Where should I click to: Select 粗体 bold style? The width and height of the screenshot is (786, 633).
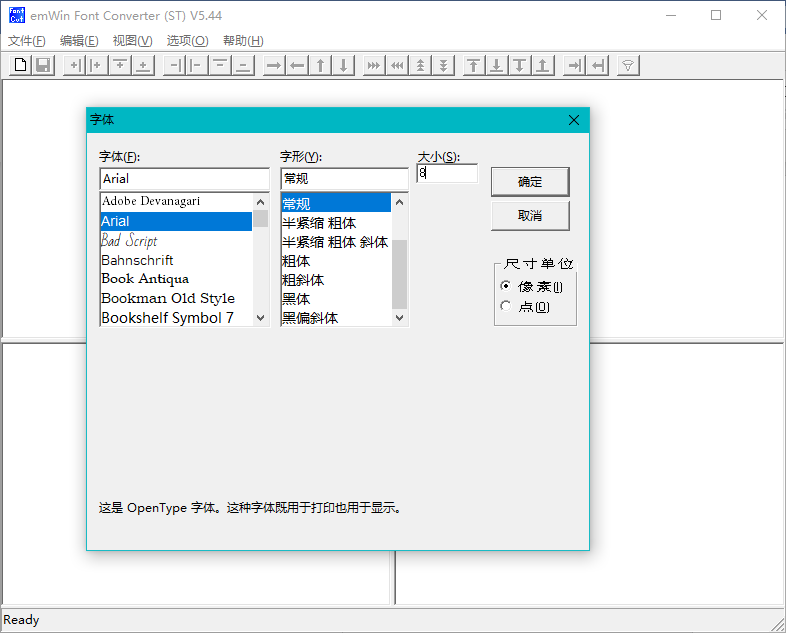click(x=336, y=261)
